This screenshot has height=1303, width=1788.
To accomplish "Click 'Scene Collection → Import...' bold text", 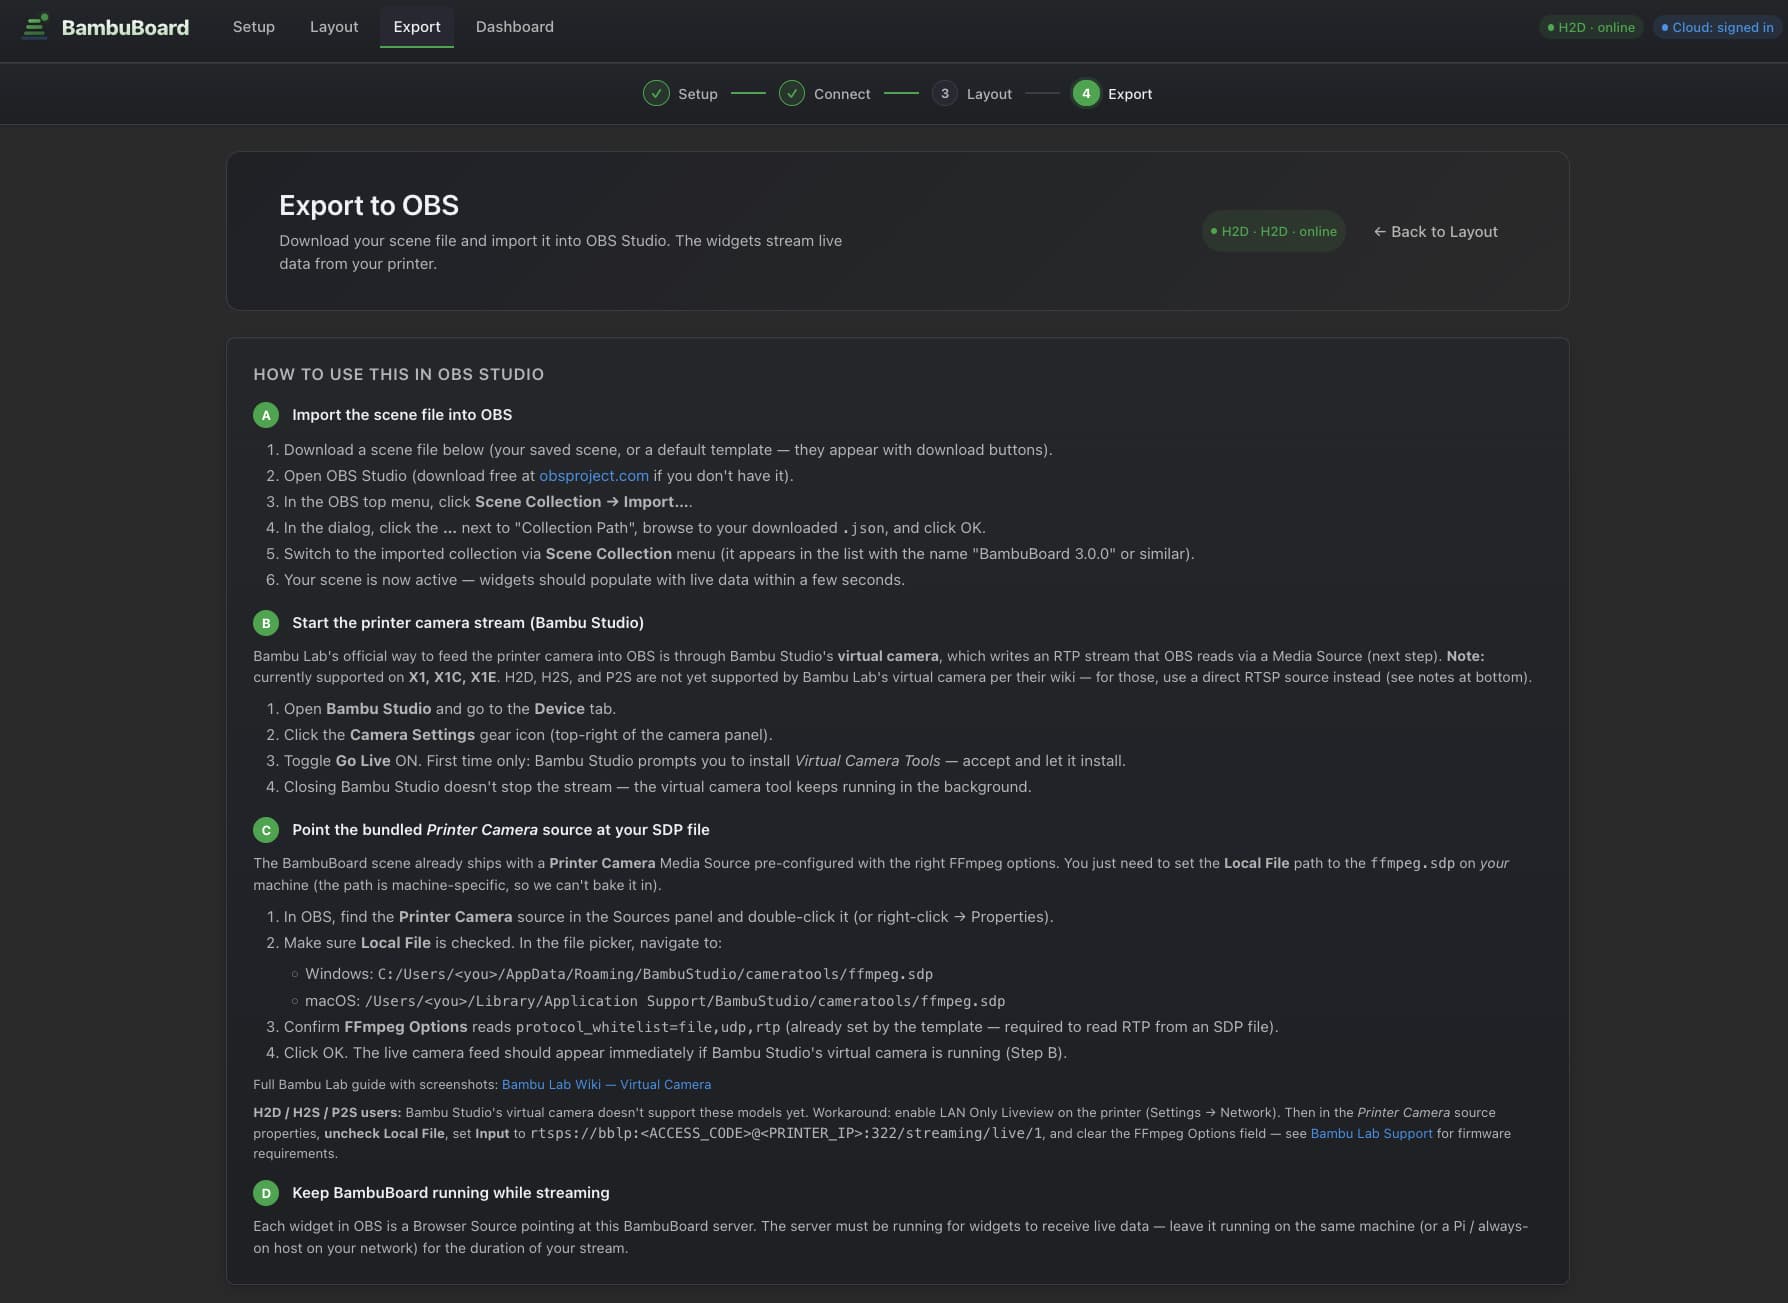I will (582, 502).
